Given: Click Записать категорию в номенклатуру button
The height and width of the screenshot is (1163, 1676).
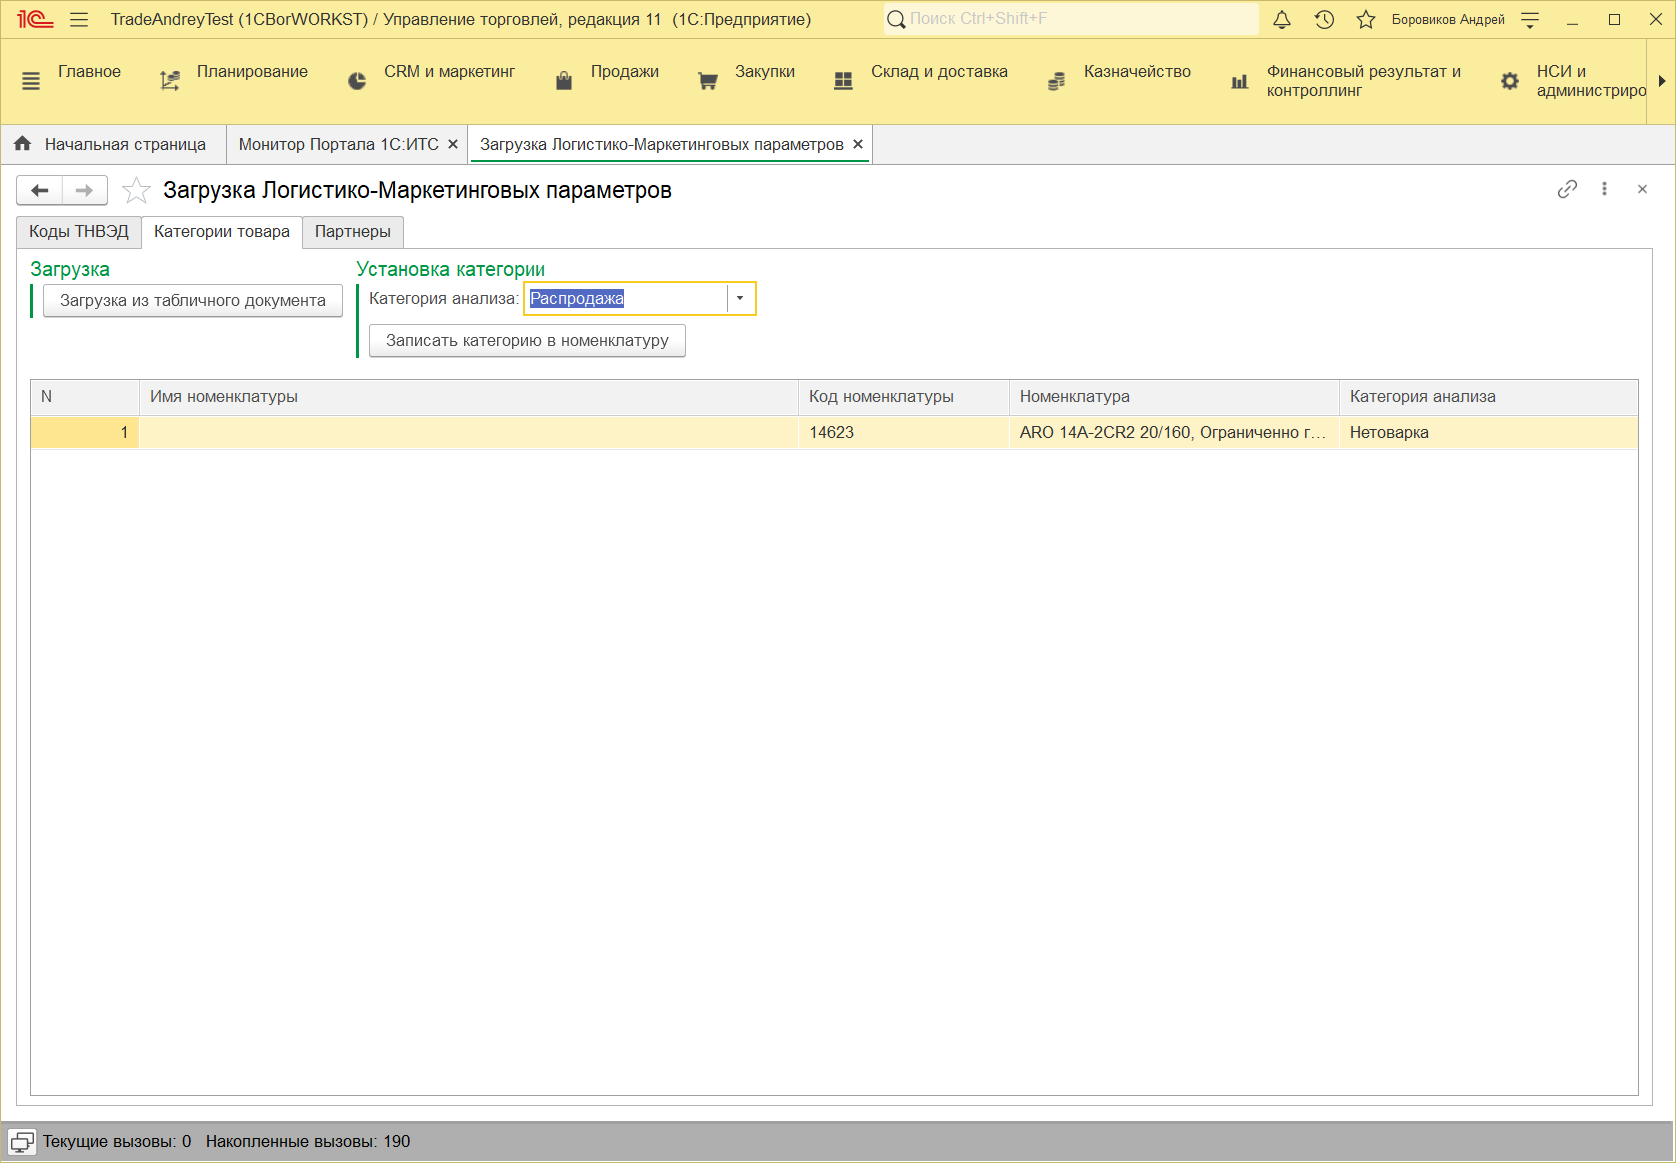Looking at the screenshot, I should point(527,341).
